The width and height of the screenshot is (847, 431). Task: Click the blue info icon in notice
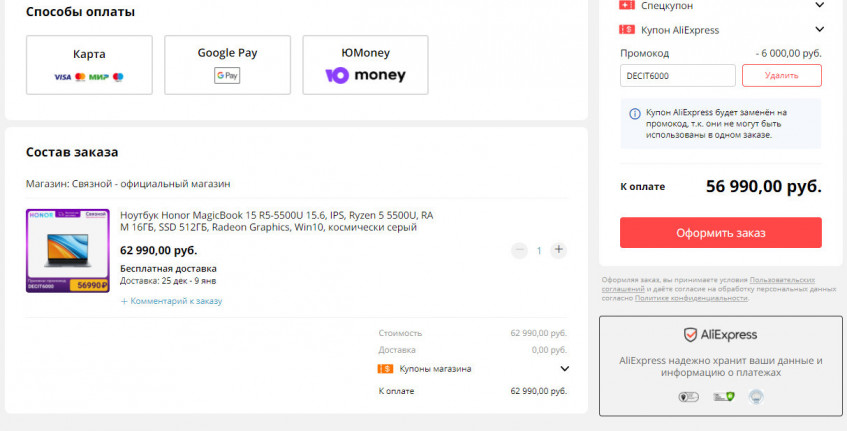tap(635, 114)
